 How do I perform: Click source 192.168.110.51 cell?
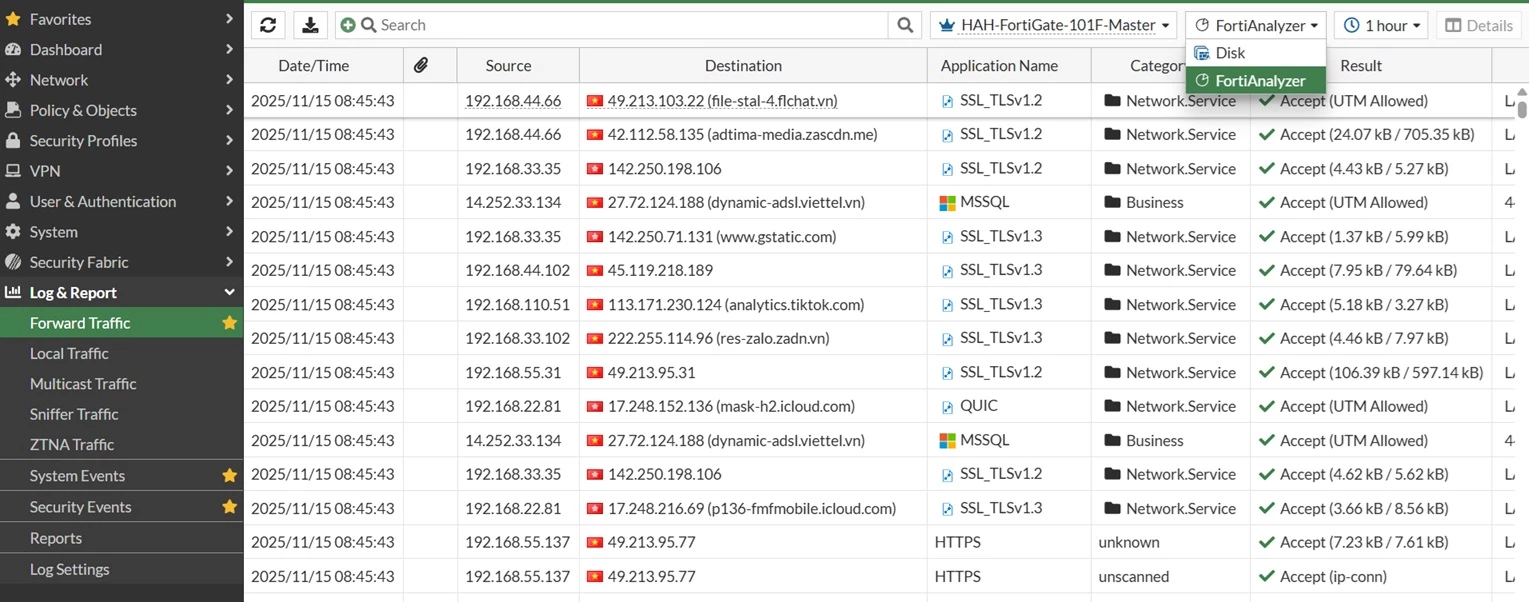click(517, 305)
